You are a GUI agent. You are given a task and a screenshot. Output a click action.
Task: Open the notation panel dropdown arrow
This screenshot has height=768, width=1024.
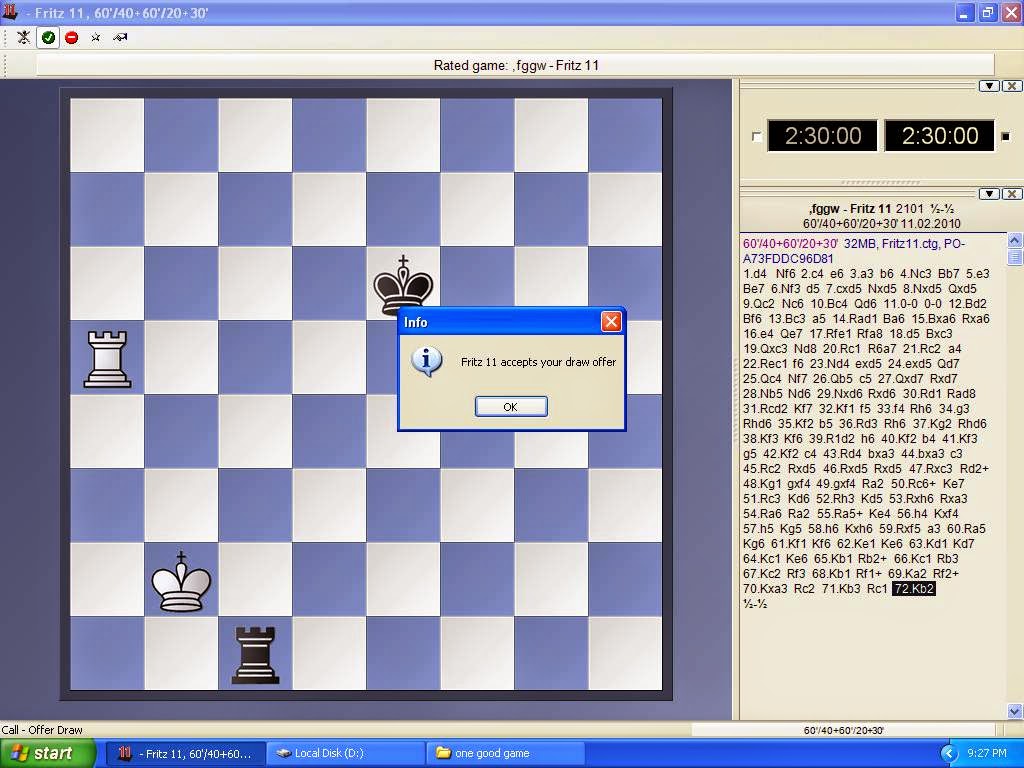[x=989, y=193]
